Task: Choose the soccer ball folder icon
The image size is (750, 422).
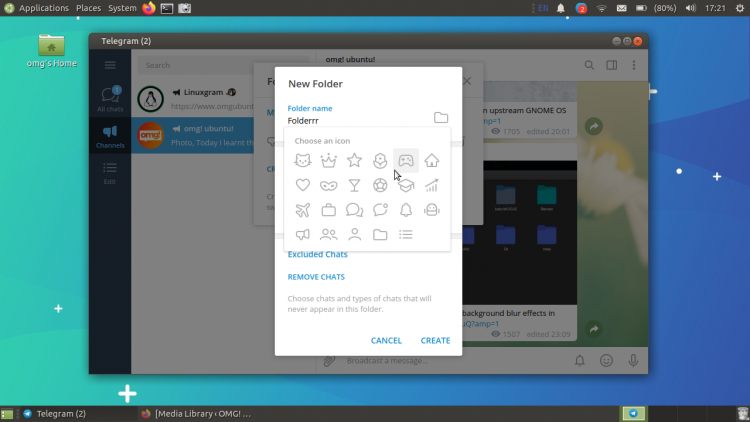Action: (x=380, y=185)
